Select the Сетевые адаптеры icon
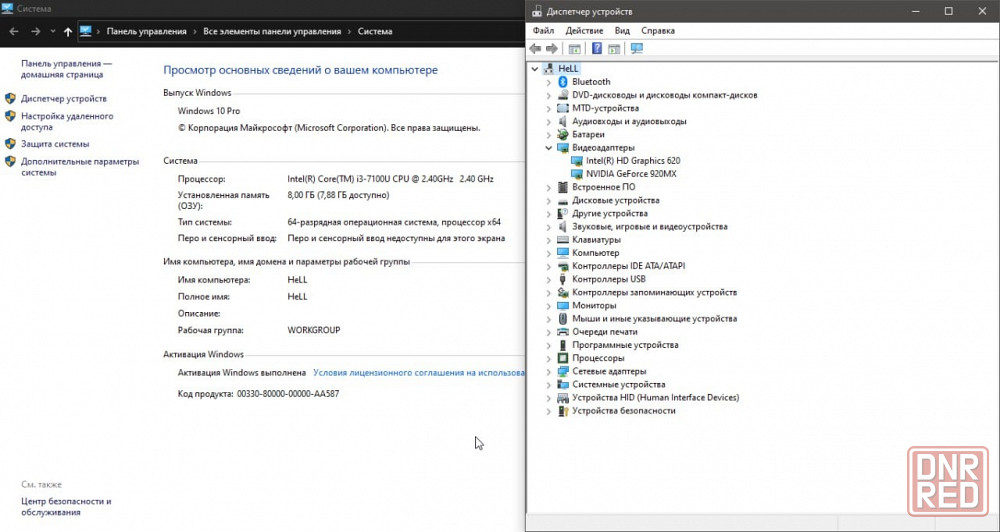The height and width of the screenshot is (532, 1000). pos(562,371)
